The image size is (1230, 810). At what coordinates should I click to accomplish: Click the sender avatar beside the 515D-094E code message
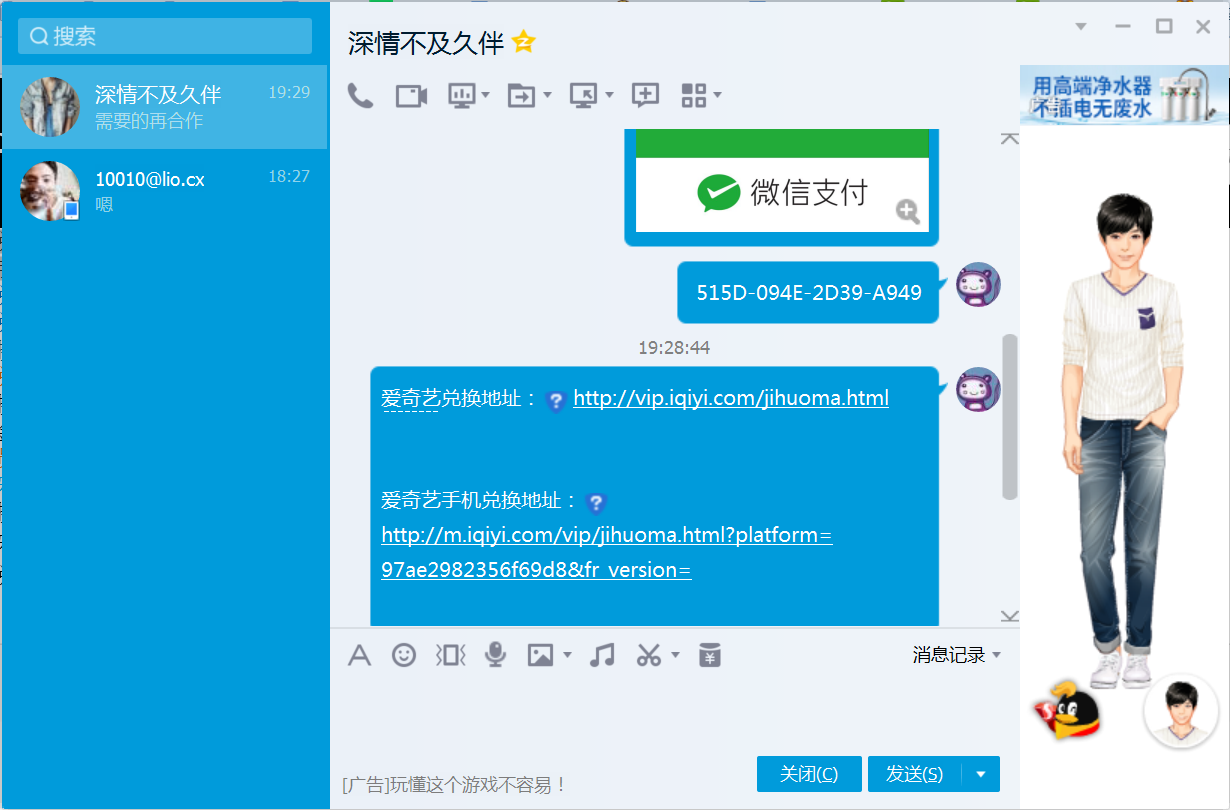978,285
